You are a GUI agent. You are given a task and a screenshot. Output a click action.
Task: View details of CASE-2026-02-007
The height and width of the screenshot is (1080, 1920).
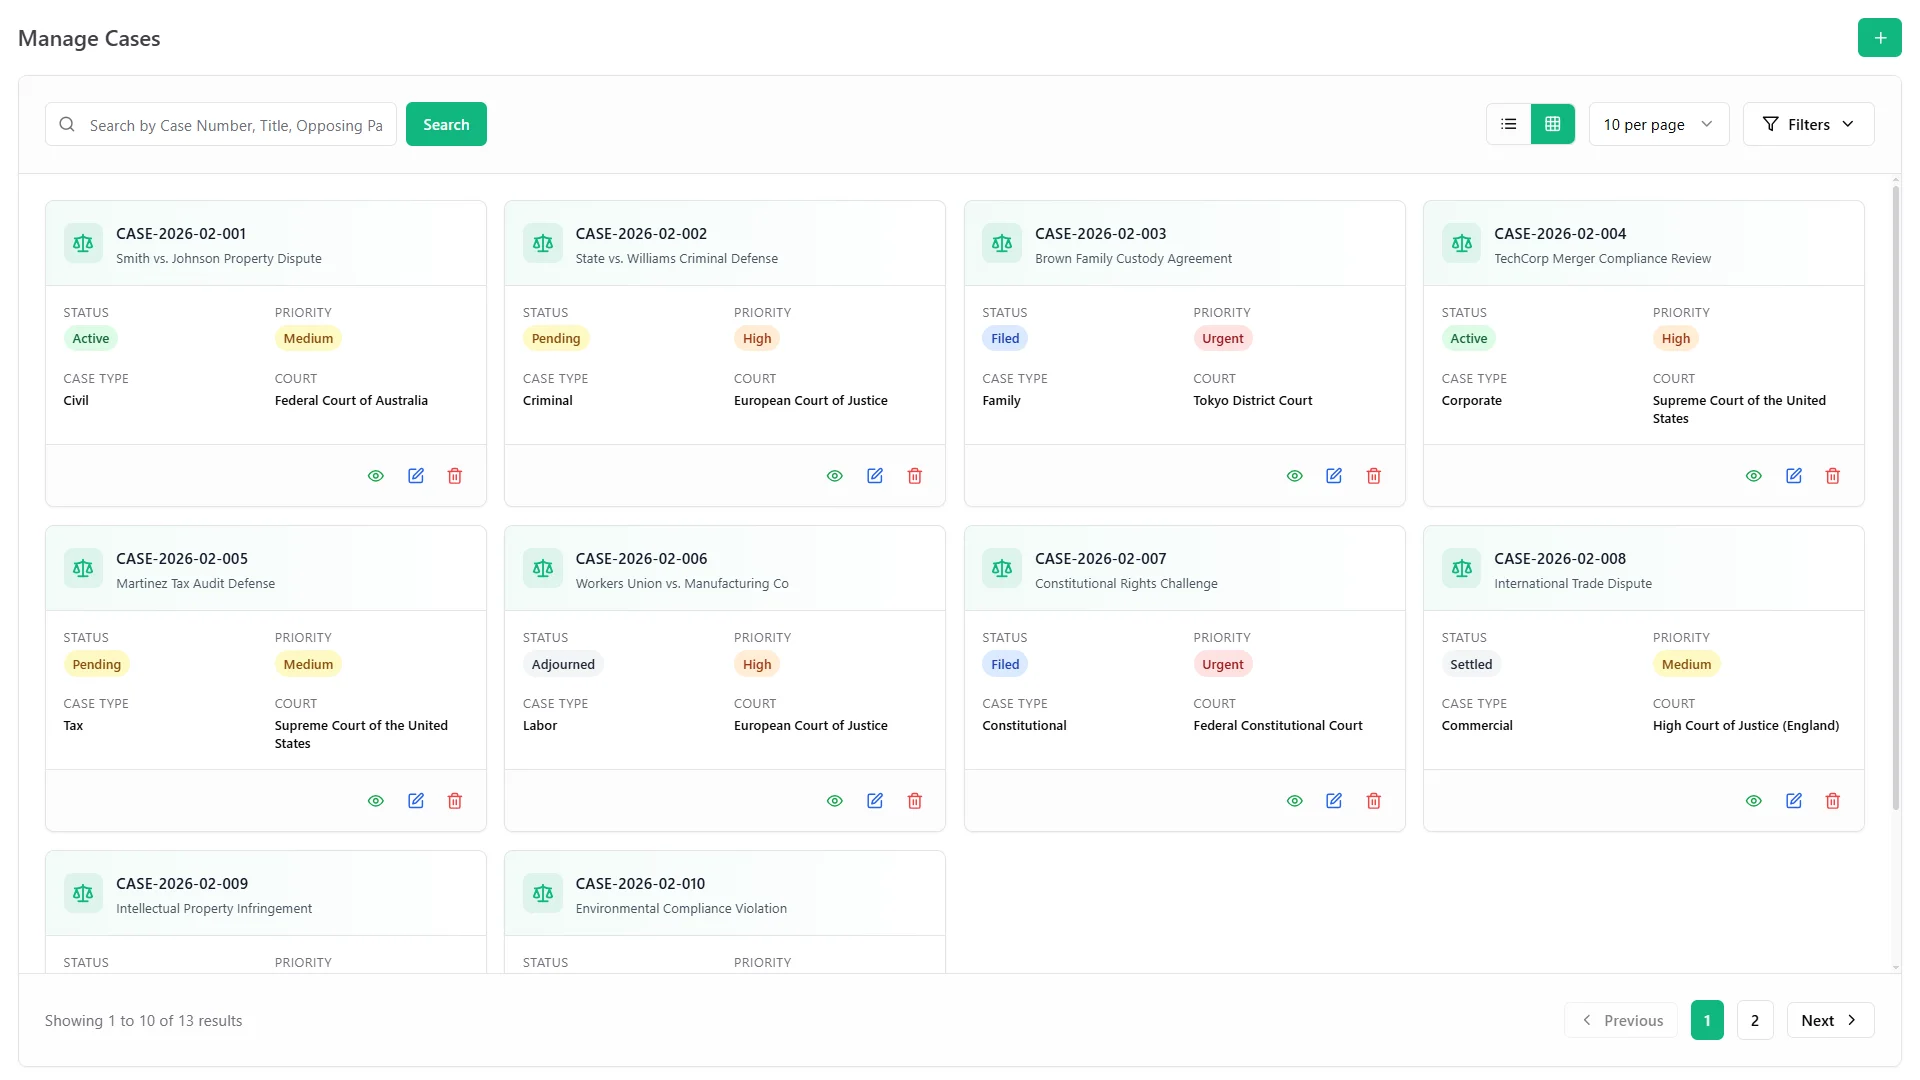pos(1295,801)
